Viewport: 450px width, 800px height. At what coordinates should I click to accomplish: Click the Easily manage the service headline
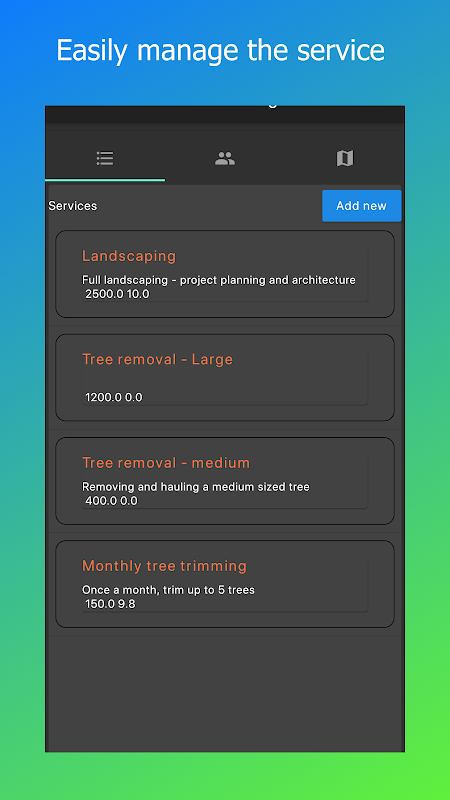[x=220, y=51]
